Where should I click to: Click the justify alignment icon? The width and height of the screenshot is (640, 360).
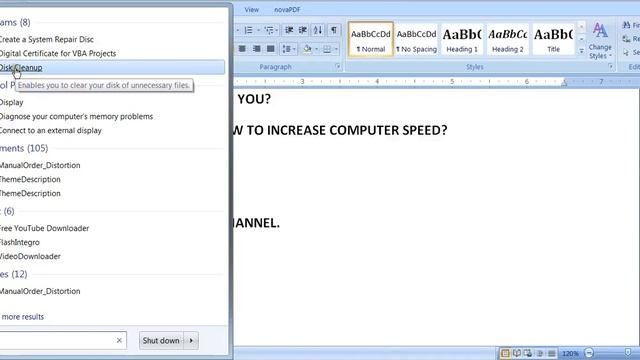pyautogui.click(x=271, y=49)
